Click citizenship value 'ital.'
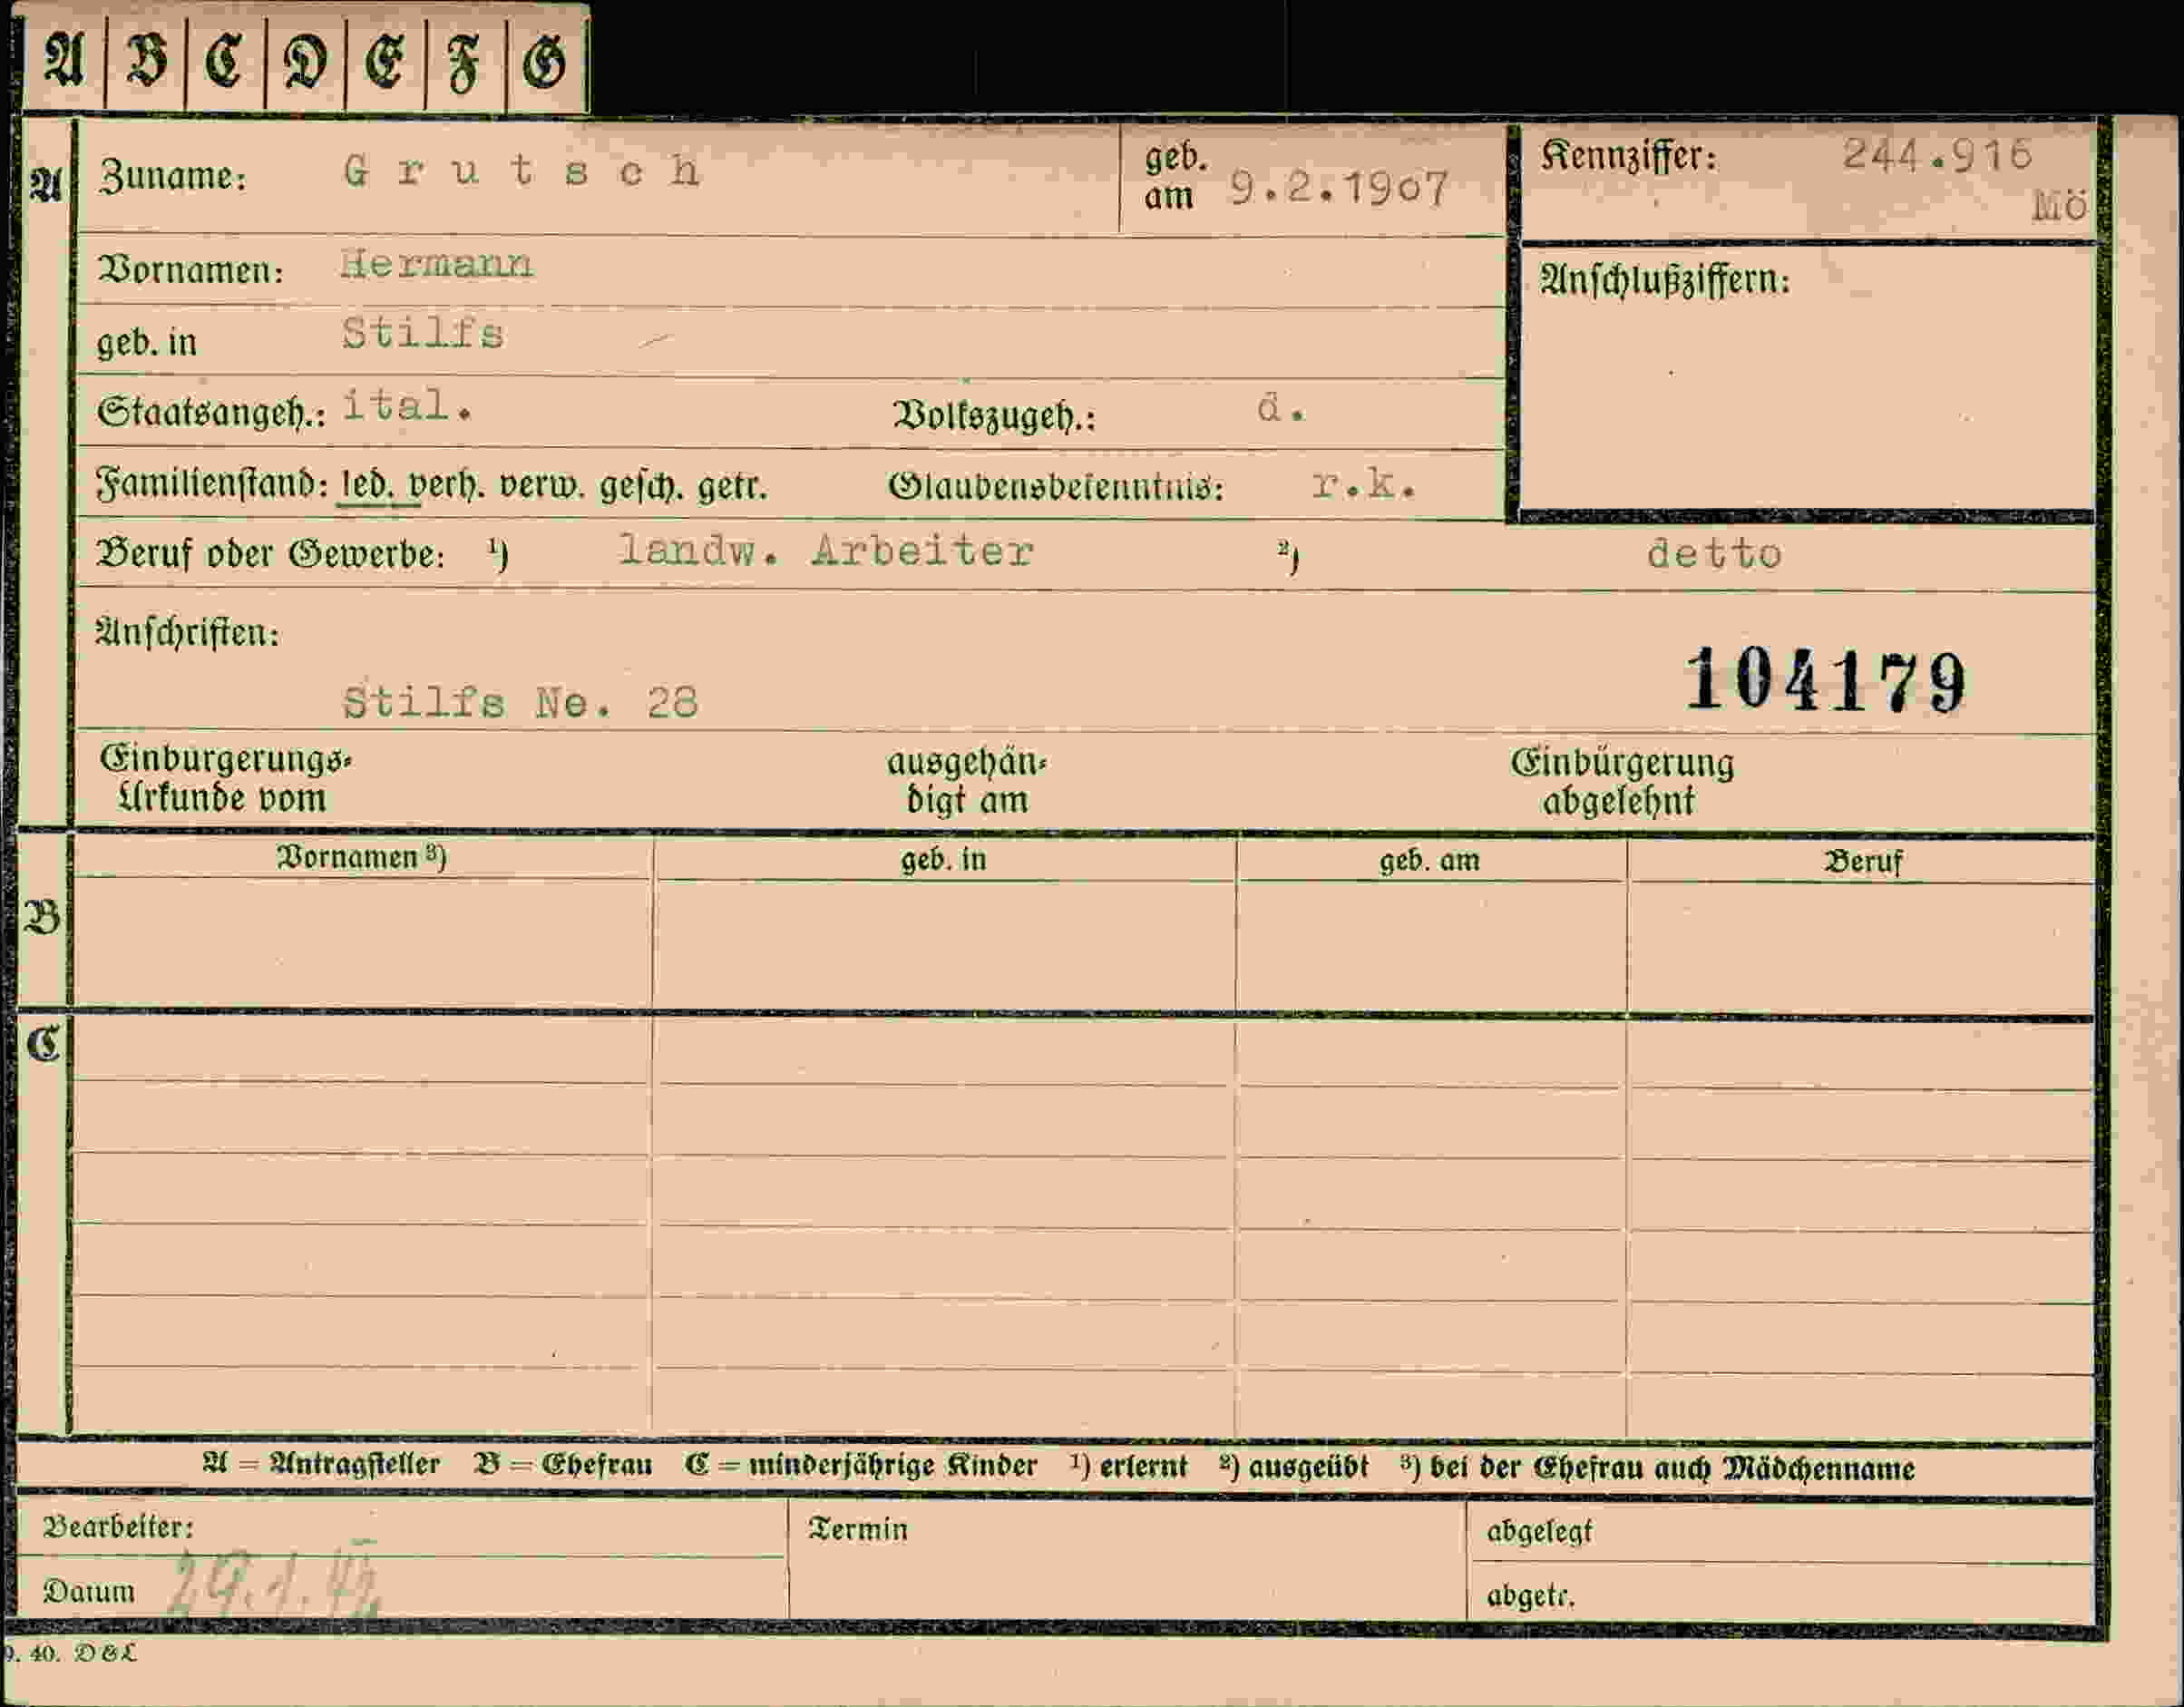This screenshot has height=1707, width=2184. click(x=407, y=405)
